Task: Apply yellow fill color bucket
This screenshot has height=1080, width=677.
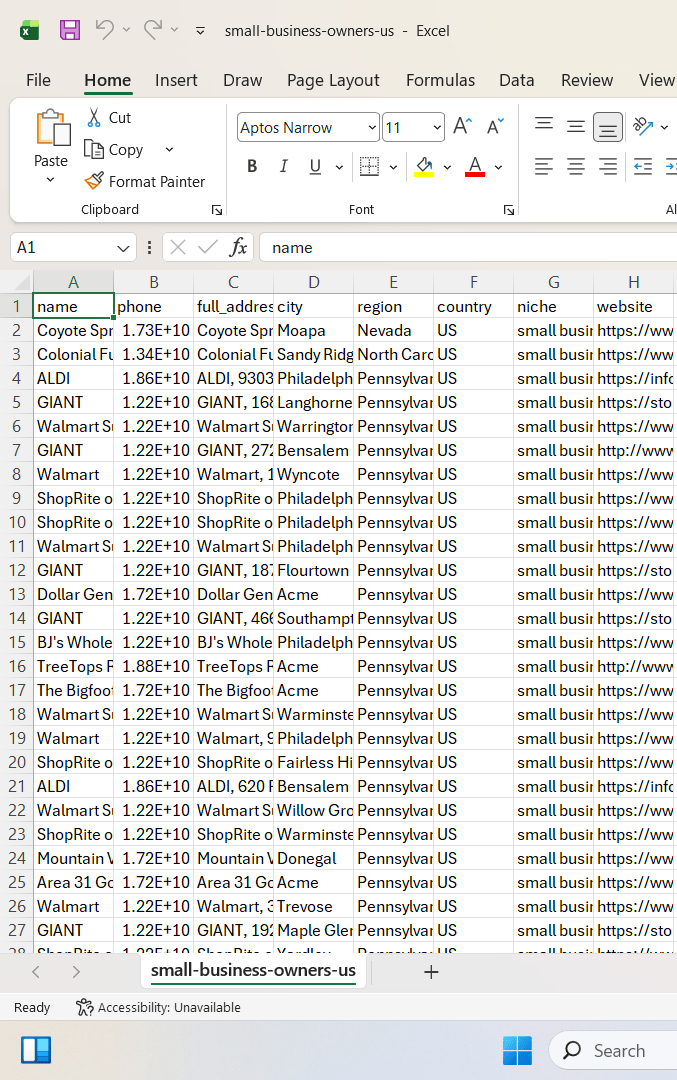Action: [424, 167]
